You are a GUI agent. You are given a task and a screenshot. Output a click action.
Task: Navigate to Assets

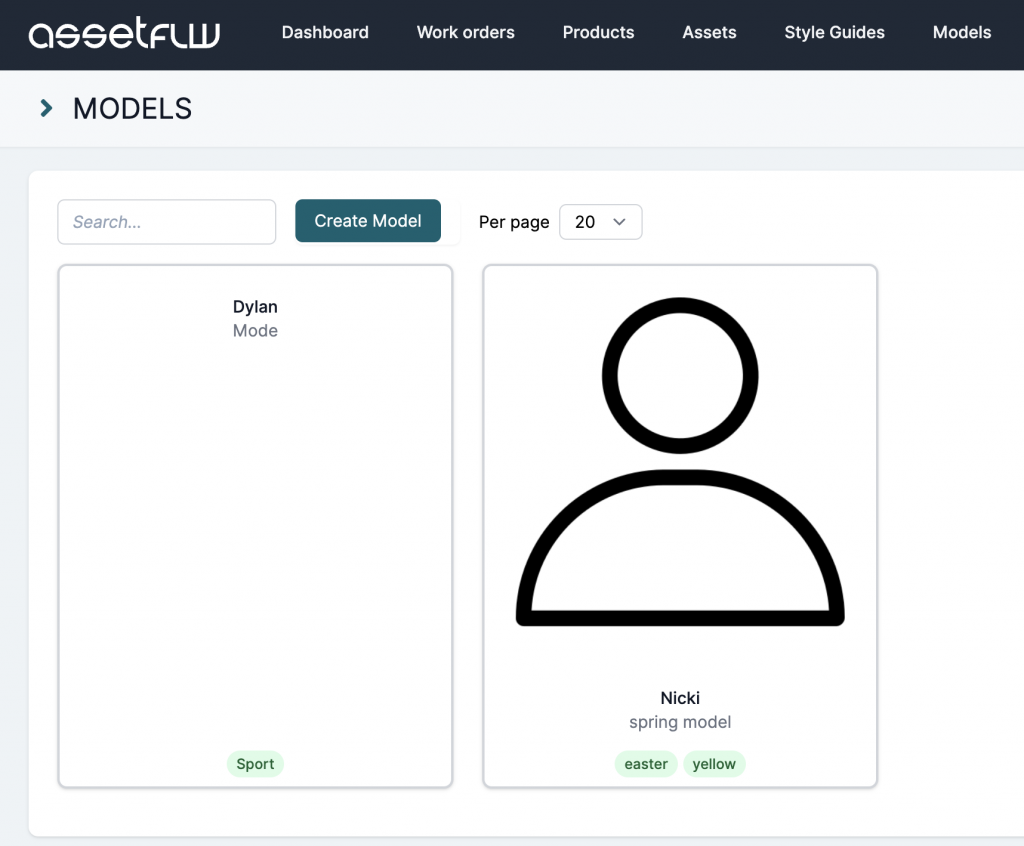[x=709, y=33]
